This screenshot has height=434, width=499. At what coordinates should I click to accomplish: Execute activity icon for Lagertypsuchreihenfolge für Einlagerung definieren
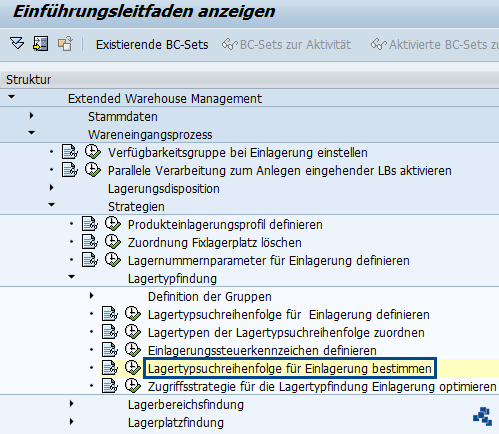tap(133, 314)
